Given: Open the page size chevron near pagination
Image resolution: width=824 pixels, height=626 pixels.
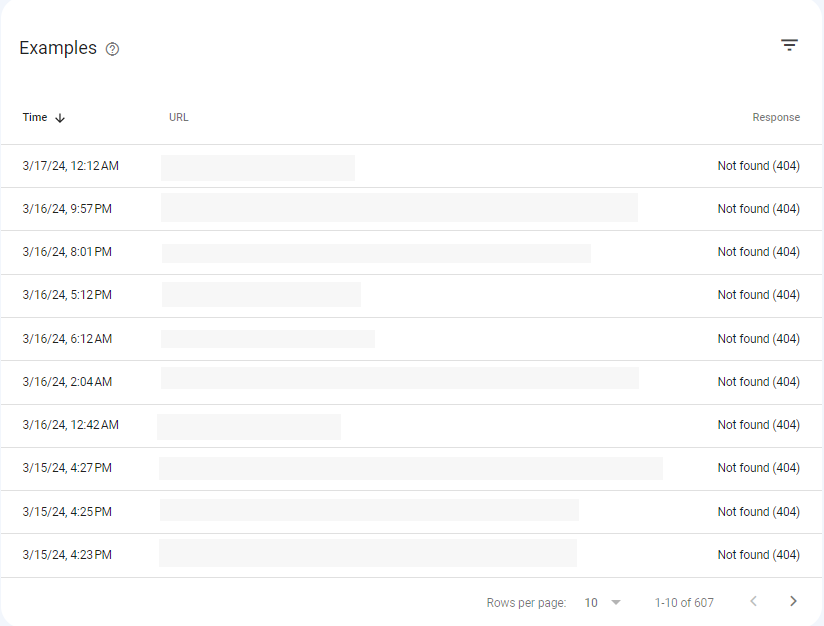Looking at the screenshot, I should click(616, 602).
